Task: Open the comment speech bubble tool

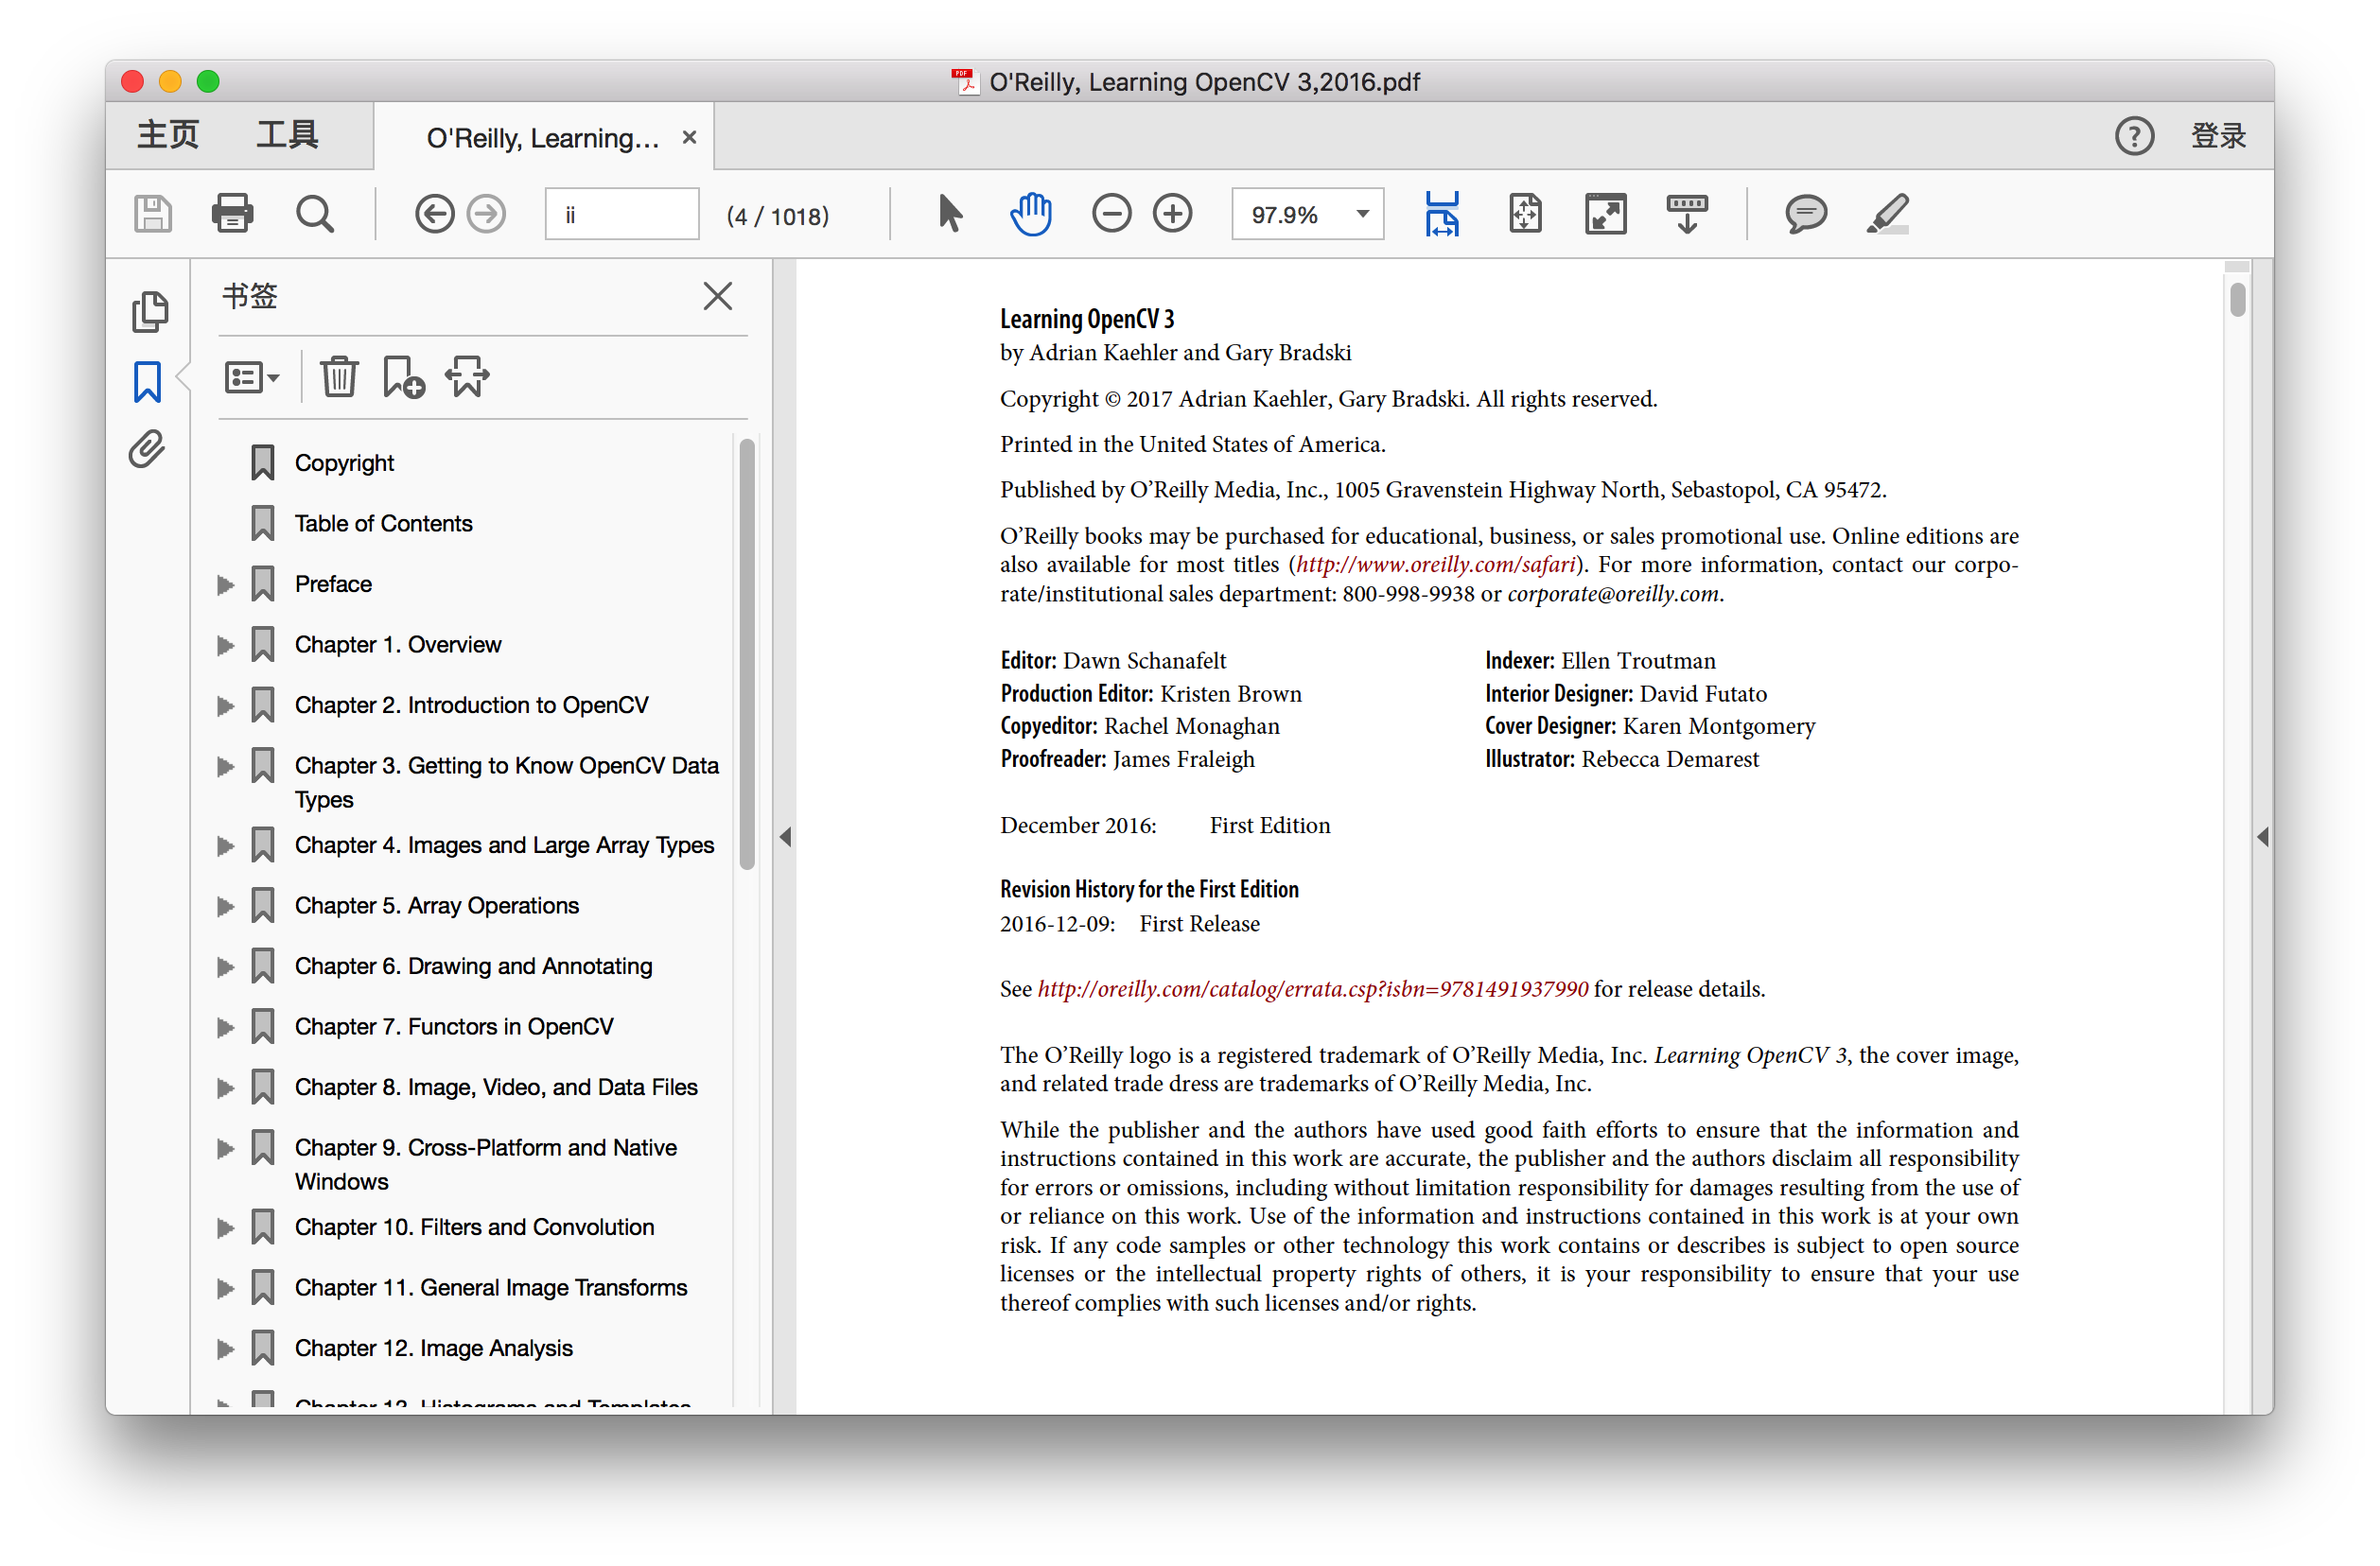Action: pos(1805,214)
